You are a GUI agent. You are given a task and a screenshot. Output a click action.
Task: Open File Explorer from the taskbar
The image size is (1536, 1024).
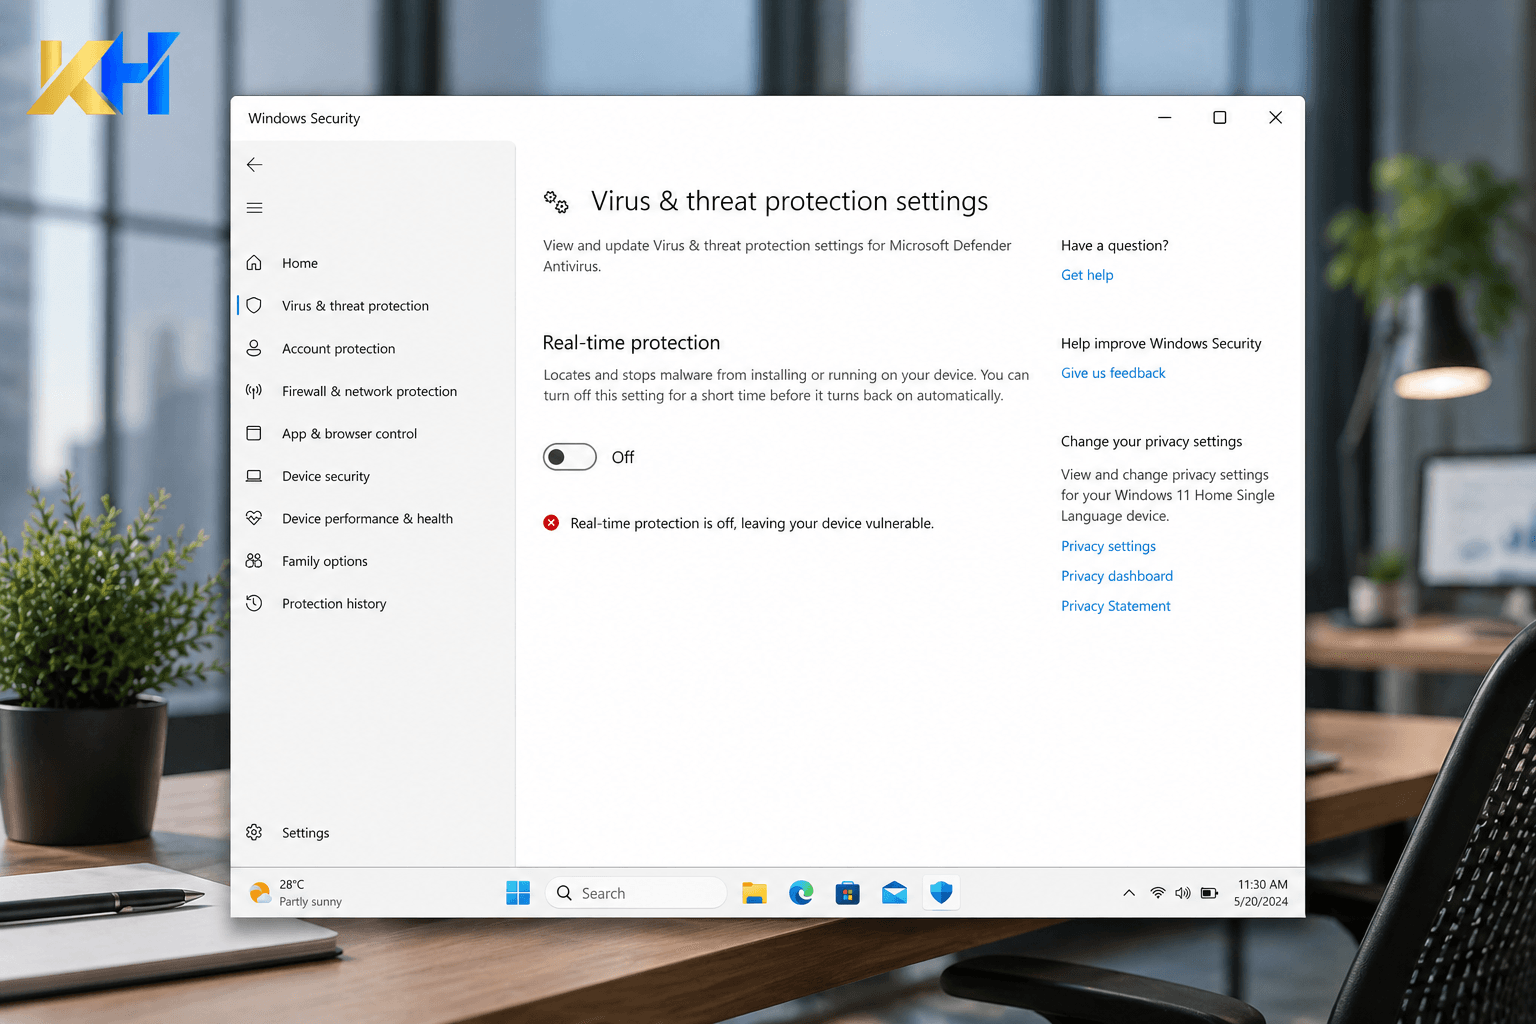(754, 893)
